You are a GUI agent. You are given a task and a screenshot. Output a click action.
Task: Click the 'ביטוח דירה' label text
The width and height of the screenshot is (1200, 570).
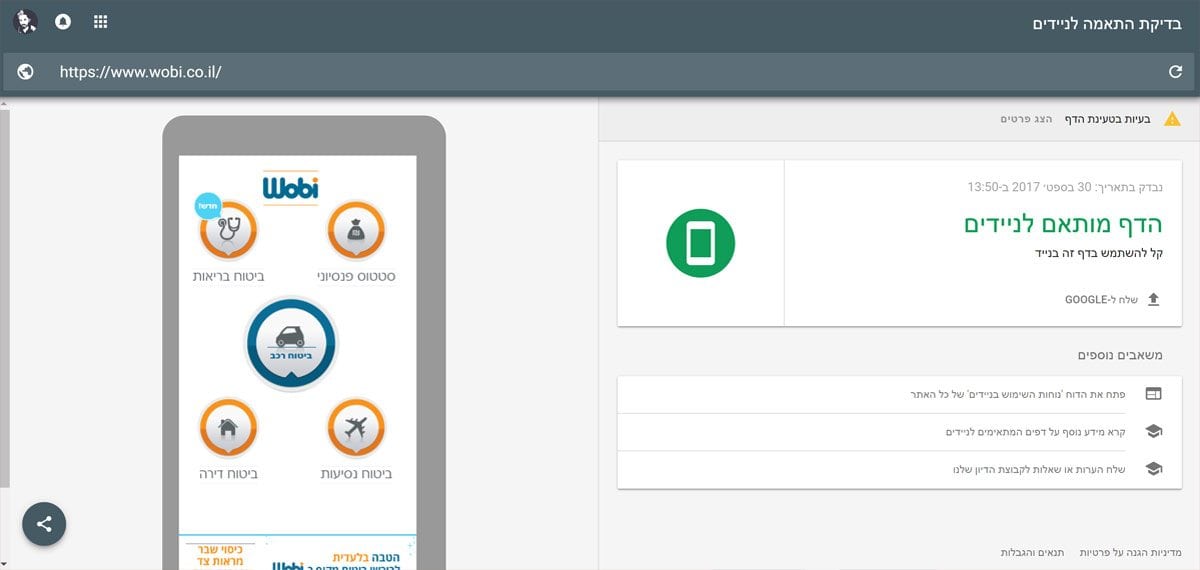(x=228, y=473)
